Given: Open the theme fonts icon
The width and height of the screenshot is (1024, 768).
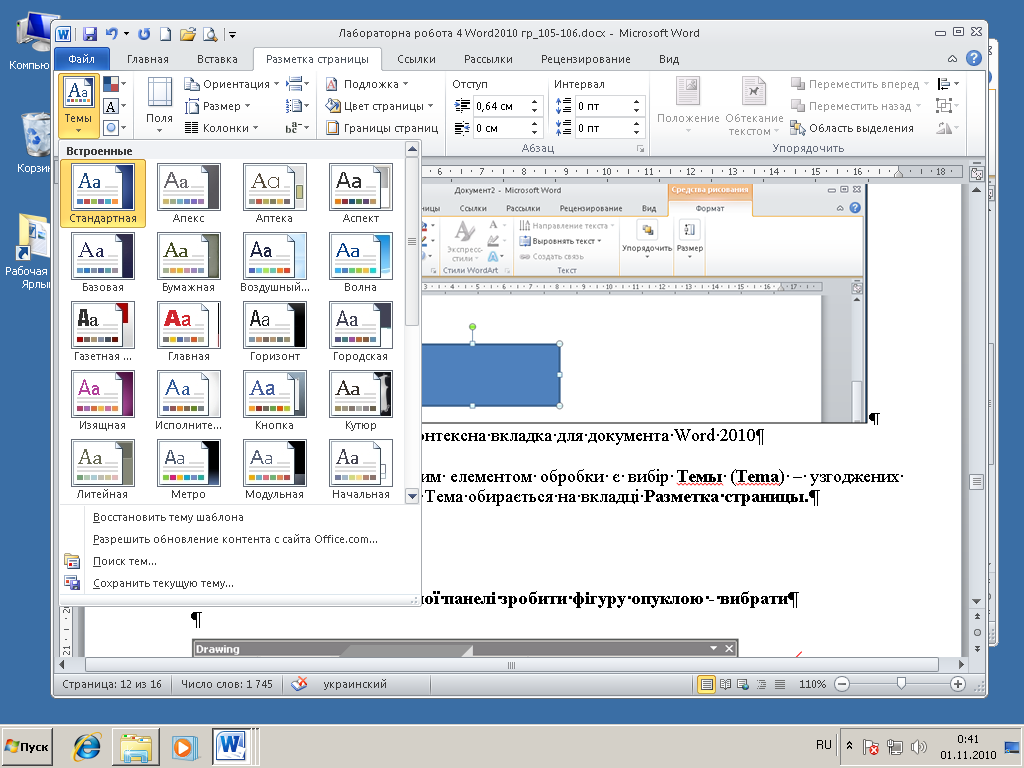Looking at the screenshot, I should coord(114,106).
